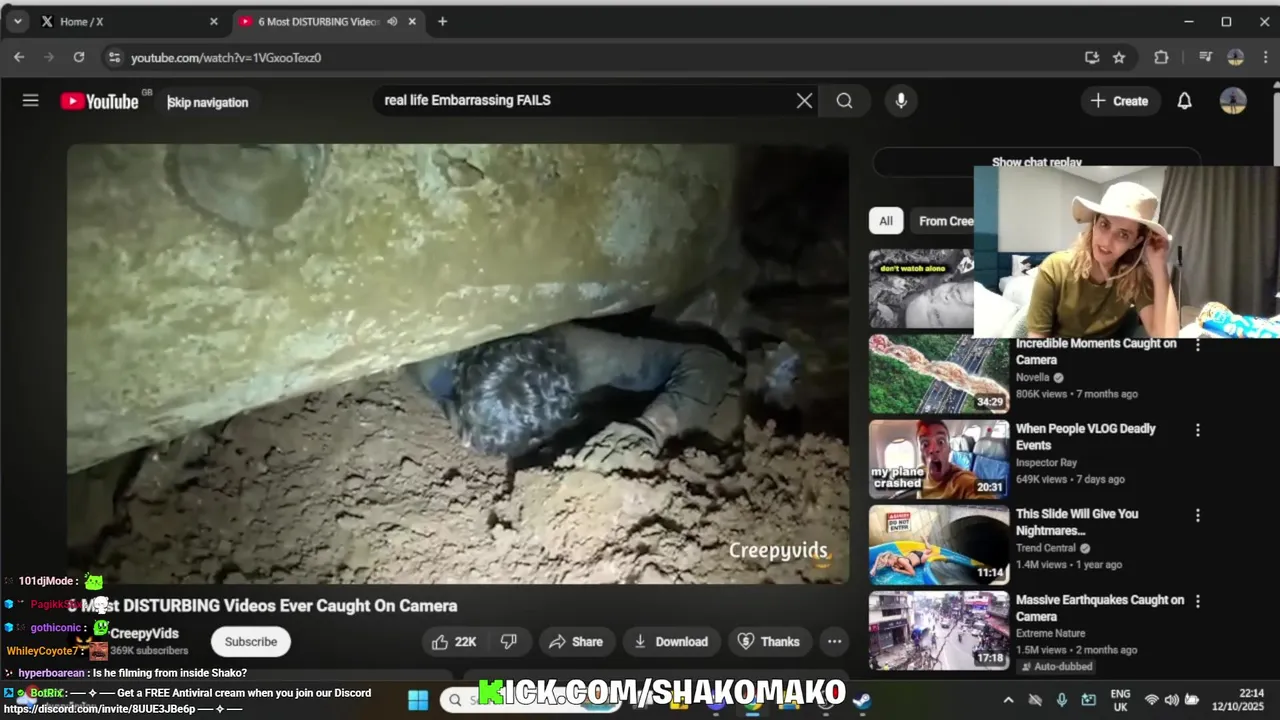This screenshot has width=1280, height=720.
Task: Open YouTube notifications bell
Action: point(1184,100)
